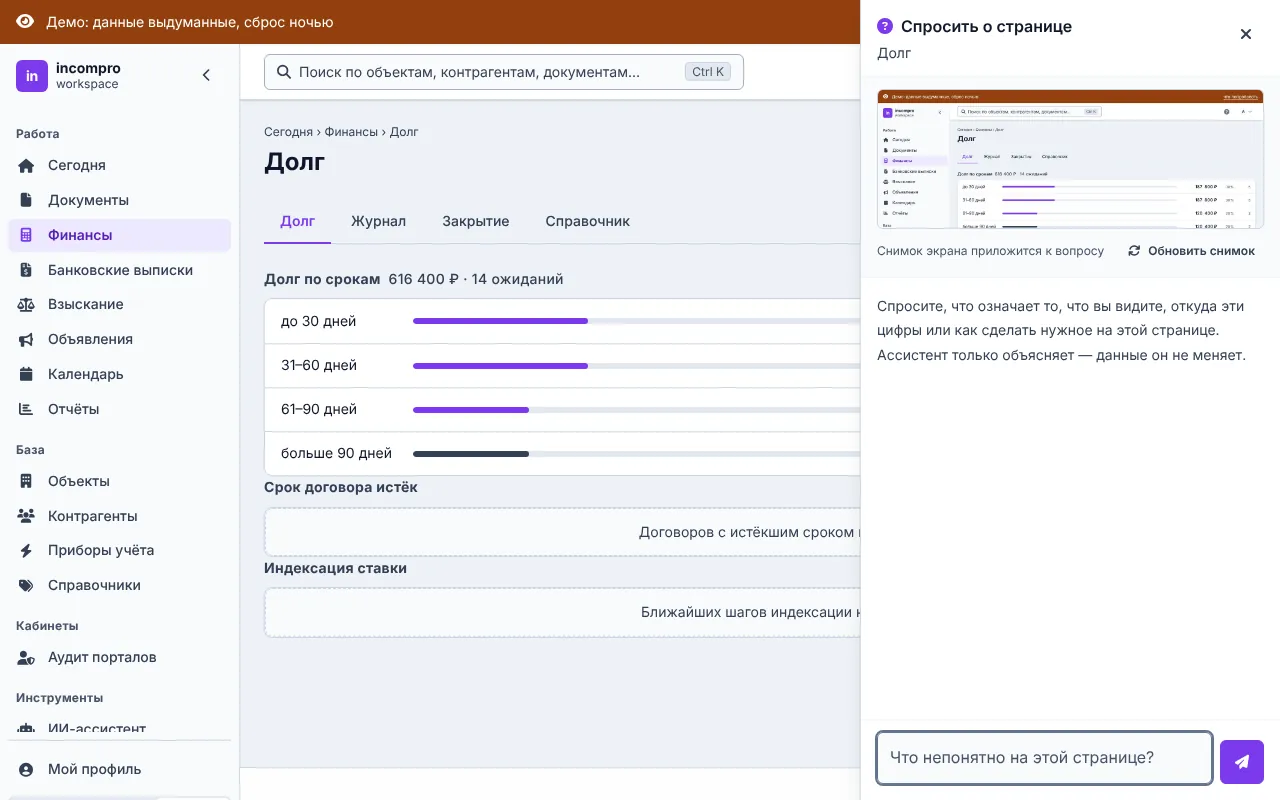Screen dimensions: 1280x800
Task: Click the screenshot thumbnail preview
Action: (x=1070, y=159)
